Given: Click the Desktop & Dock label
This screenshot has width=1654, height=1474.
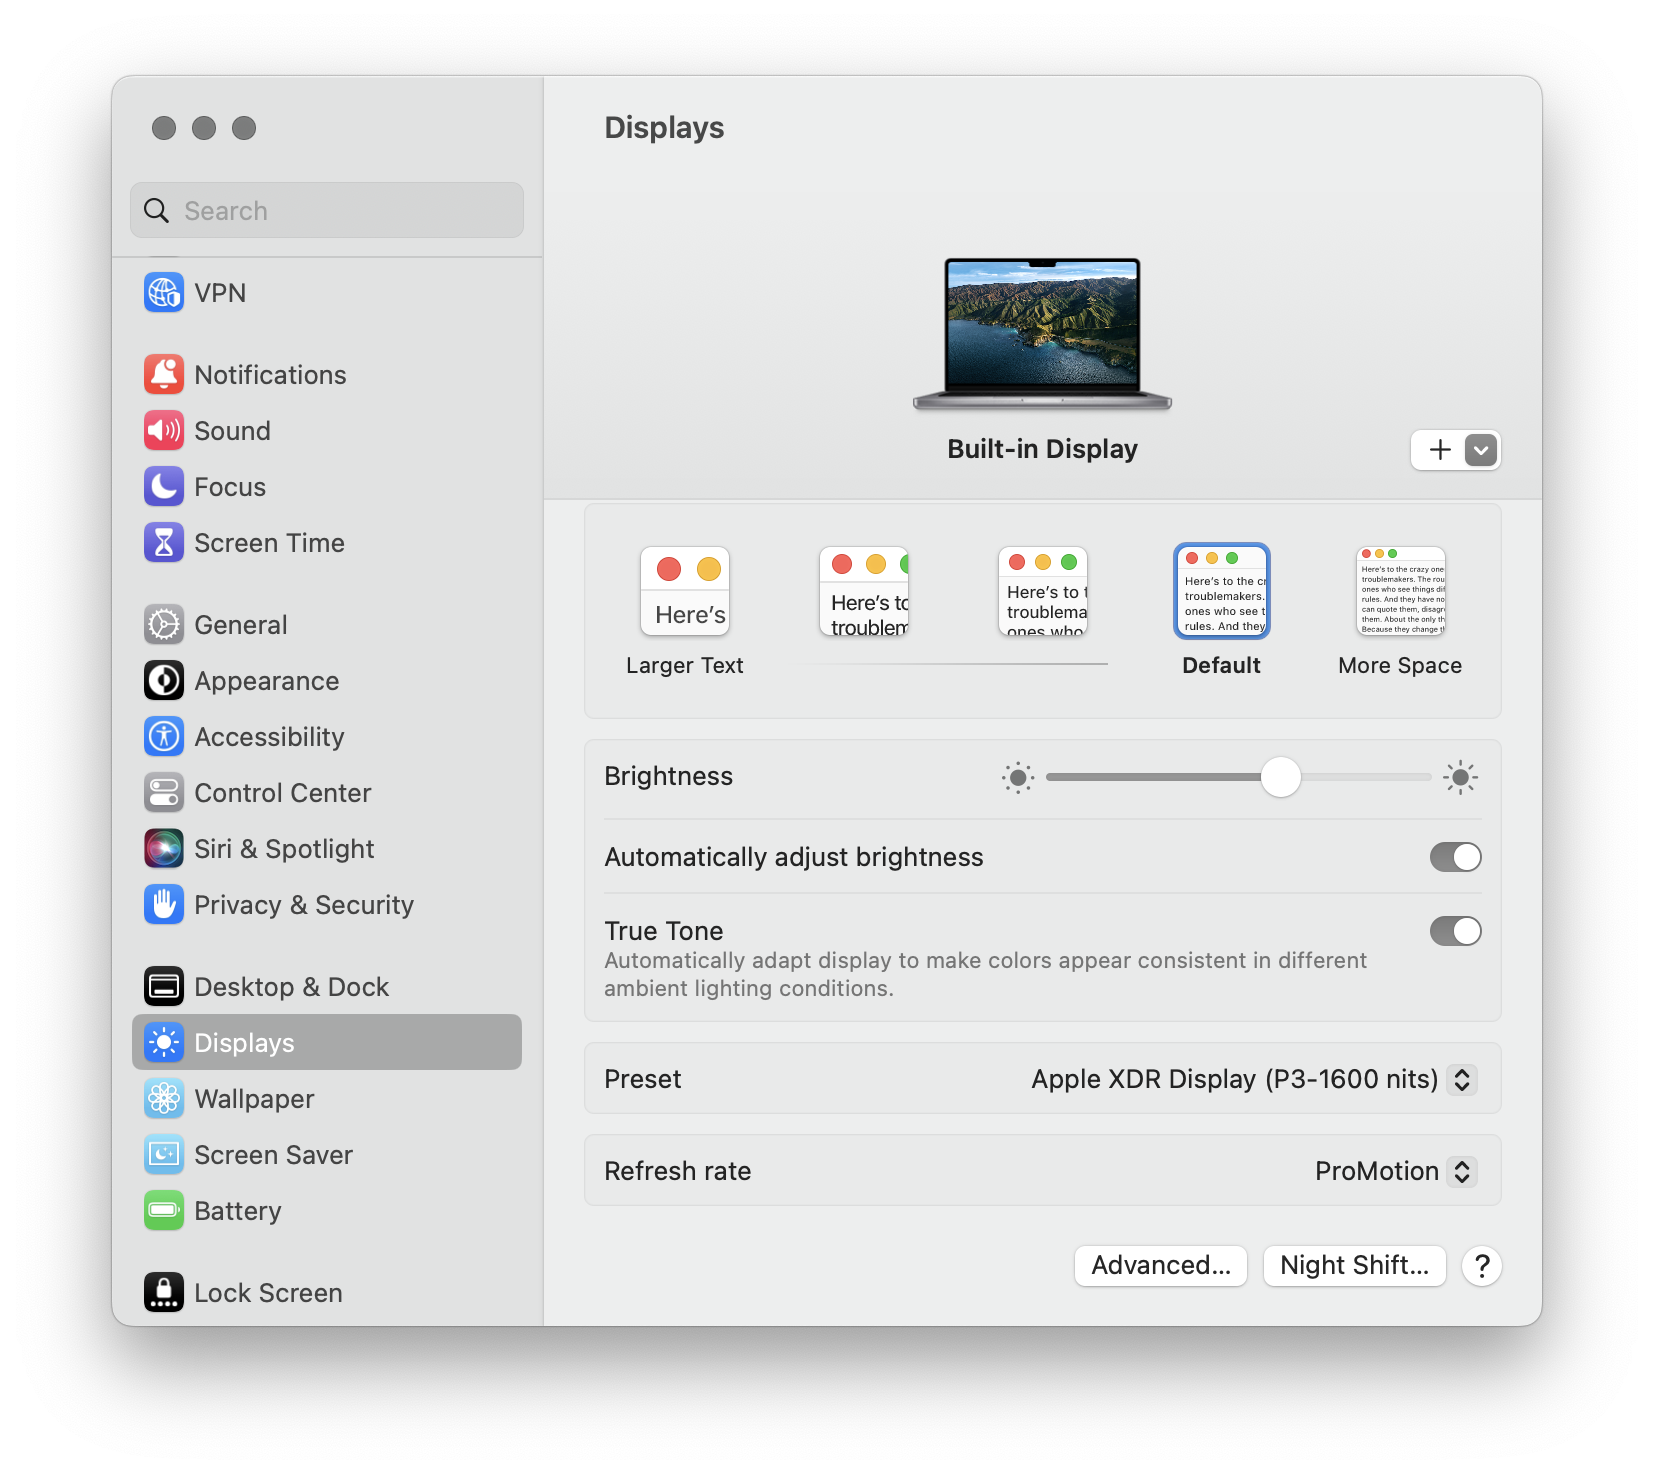Looking at the screenshot, I should coord(291,987).
